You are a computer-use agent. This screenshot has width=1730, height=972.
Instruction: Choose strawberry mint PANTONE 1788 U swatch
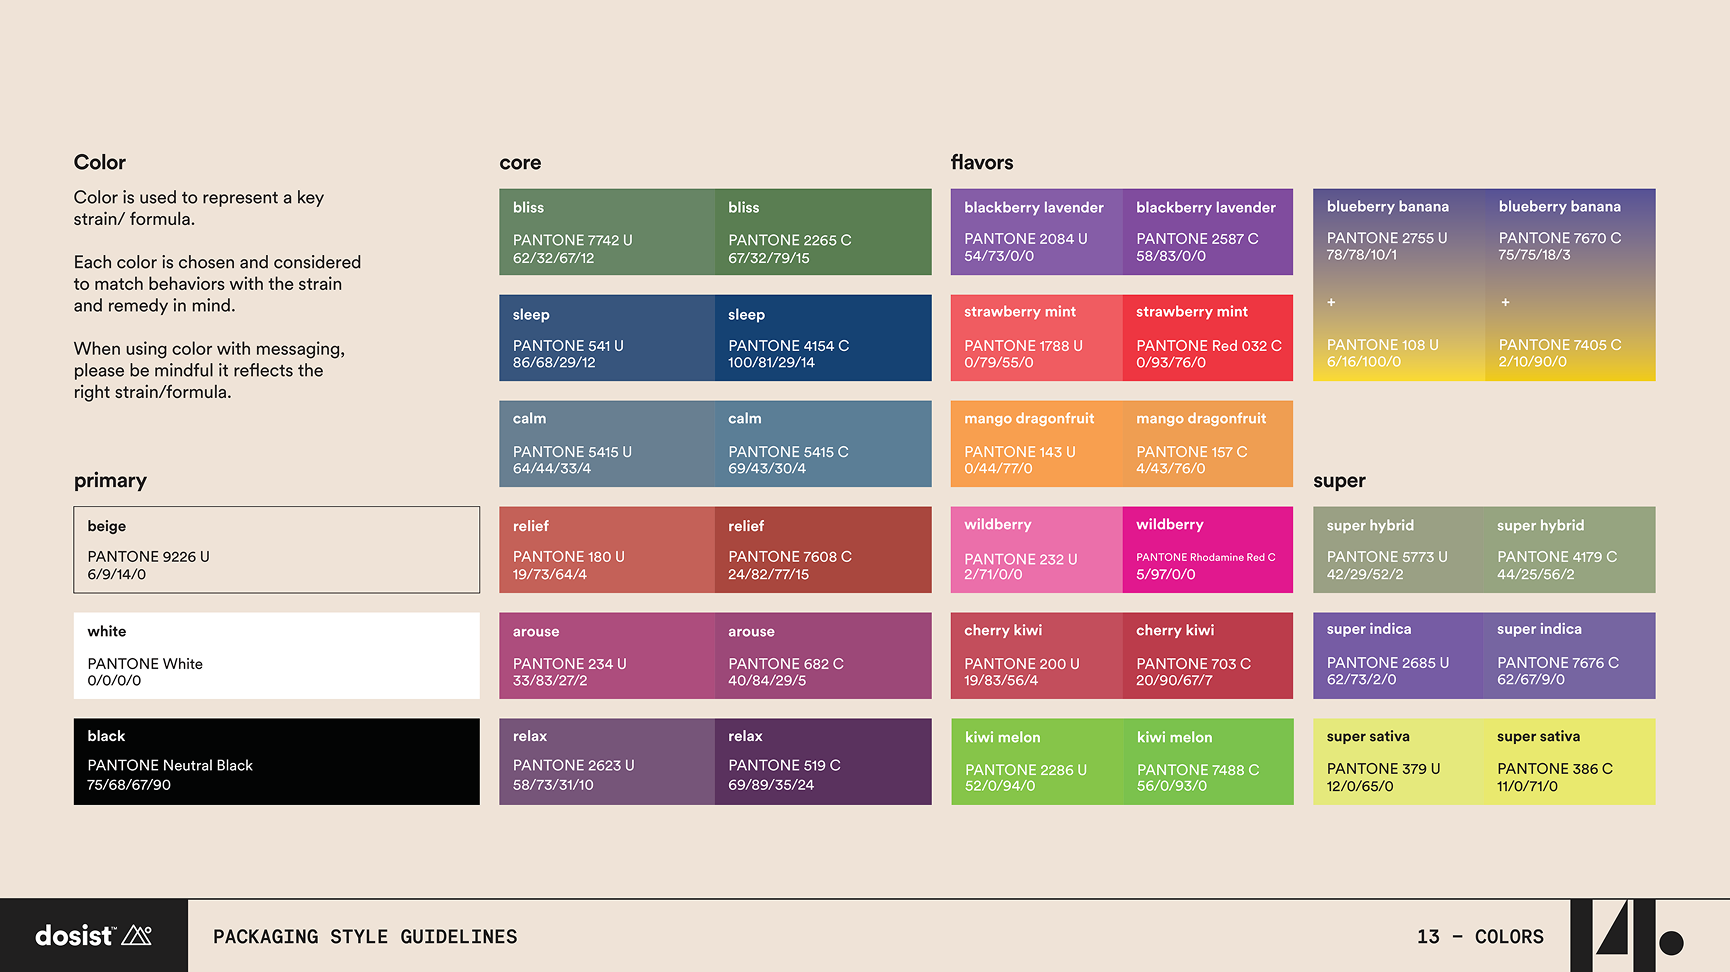pyautogui.click(x=1037, y=338)
